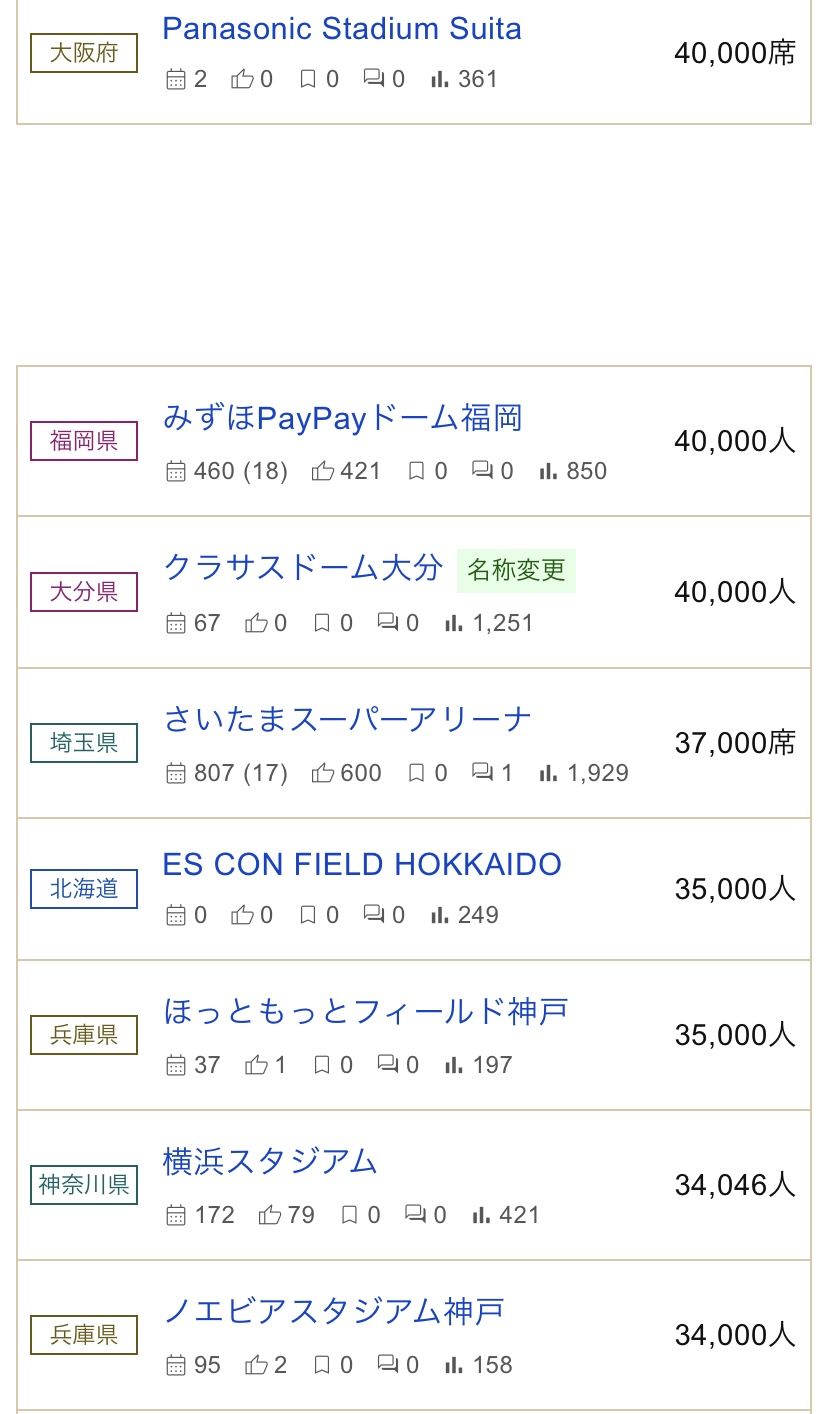Open ES CON FIELD HOKKAIDO link
Viewport: 828px width, 1414px height.
pos(362,864)
